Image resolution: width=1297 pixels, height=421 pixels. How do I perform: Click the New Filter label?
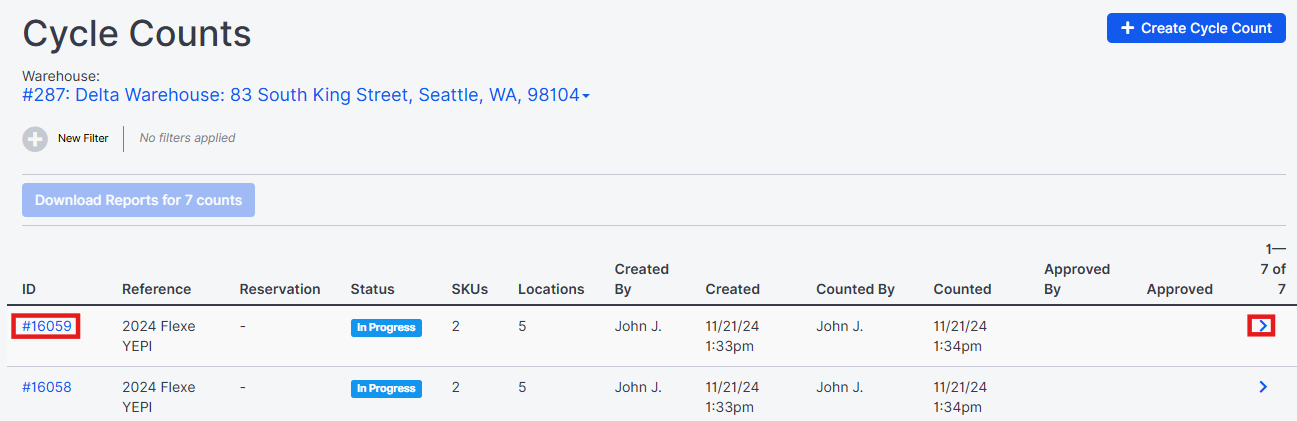click(x=83, y=138)
